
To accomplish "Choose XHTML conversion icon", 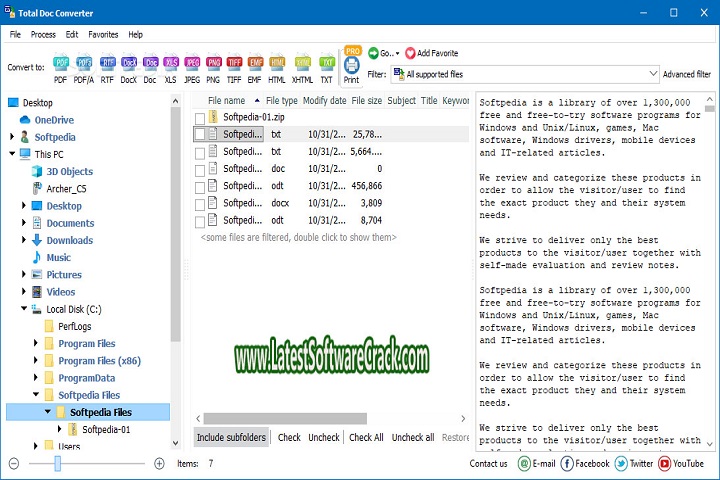I will [303, 63].
